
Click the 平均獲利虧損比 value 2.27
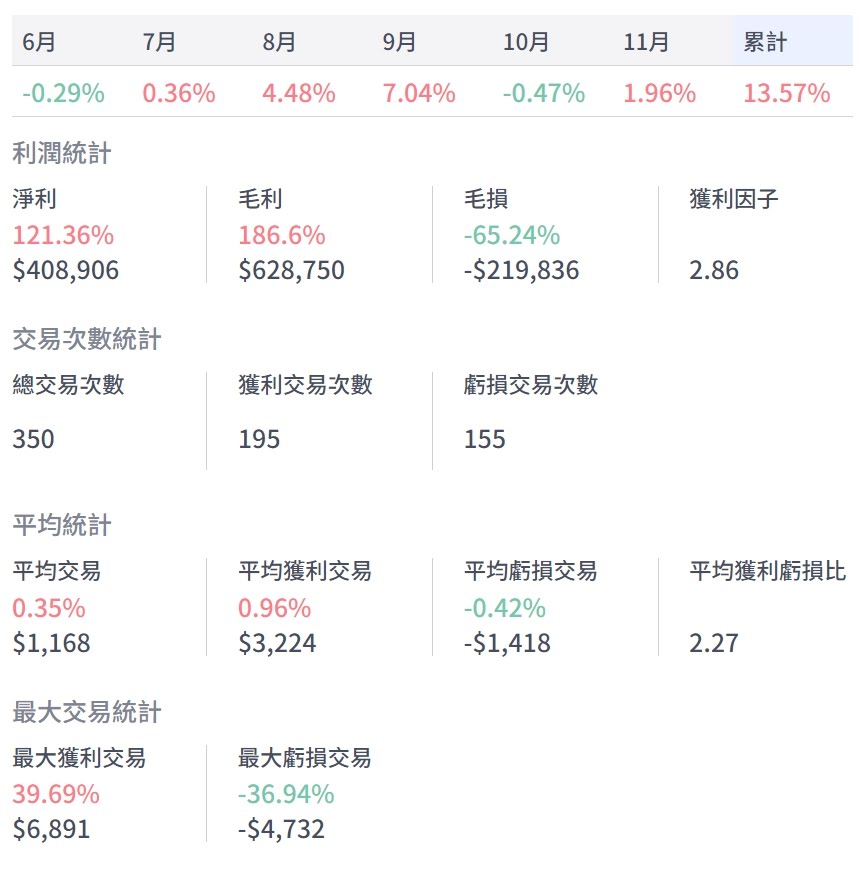click(714, 642)
